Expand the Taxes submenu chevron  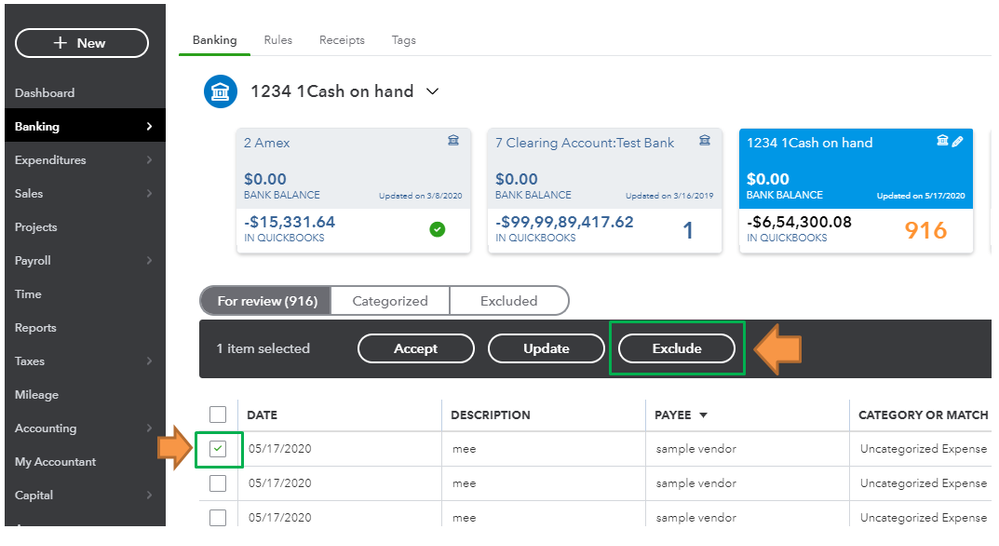click(x=149, y=361)
